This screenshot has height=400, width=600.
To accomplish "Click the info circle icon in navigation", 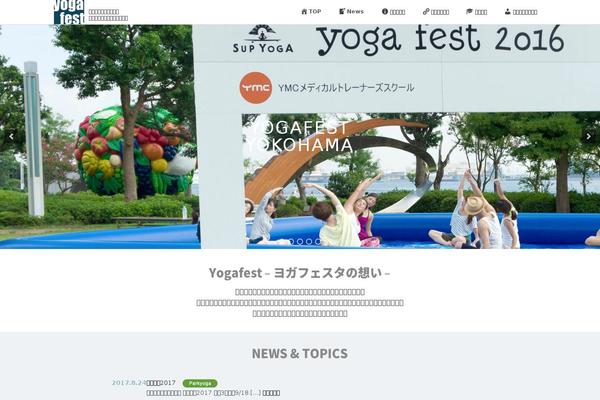I will pyautogui.click(x=385, y=11).
